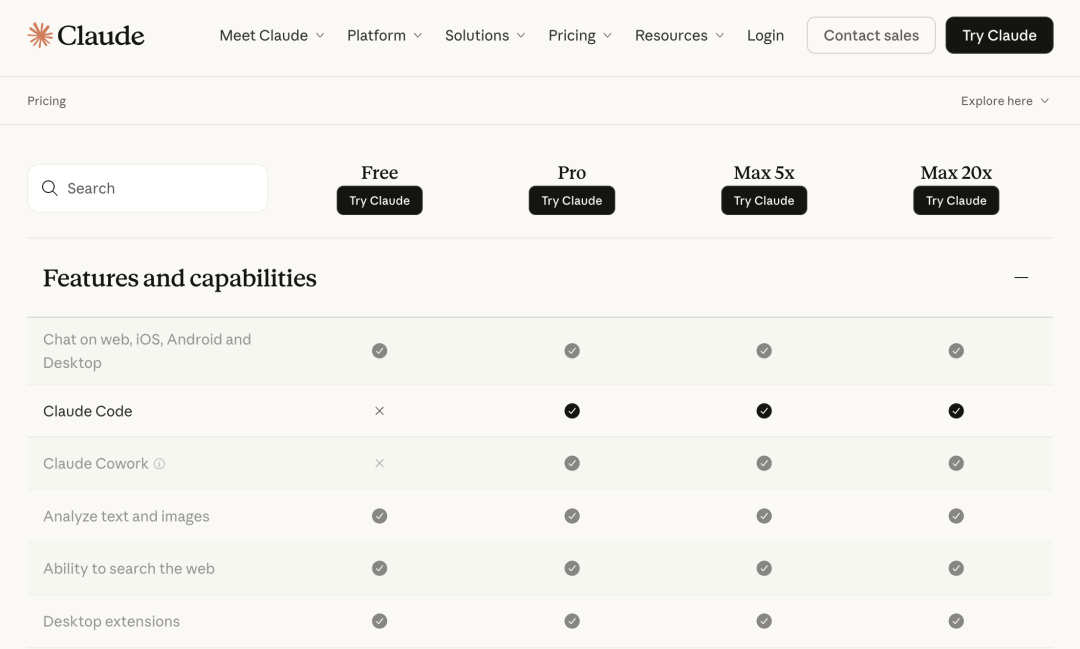Click the Login link
The width and height of the screenshot is (1080, 649).
[x=765, y=35]
